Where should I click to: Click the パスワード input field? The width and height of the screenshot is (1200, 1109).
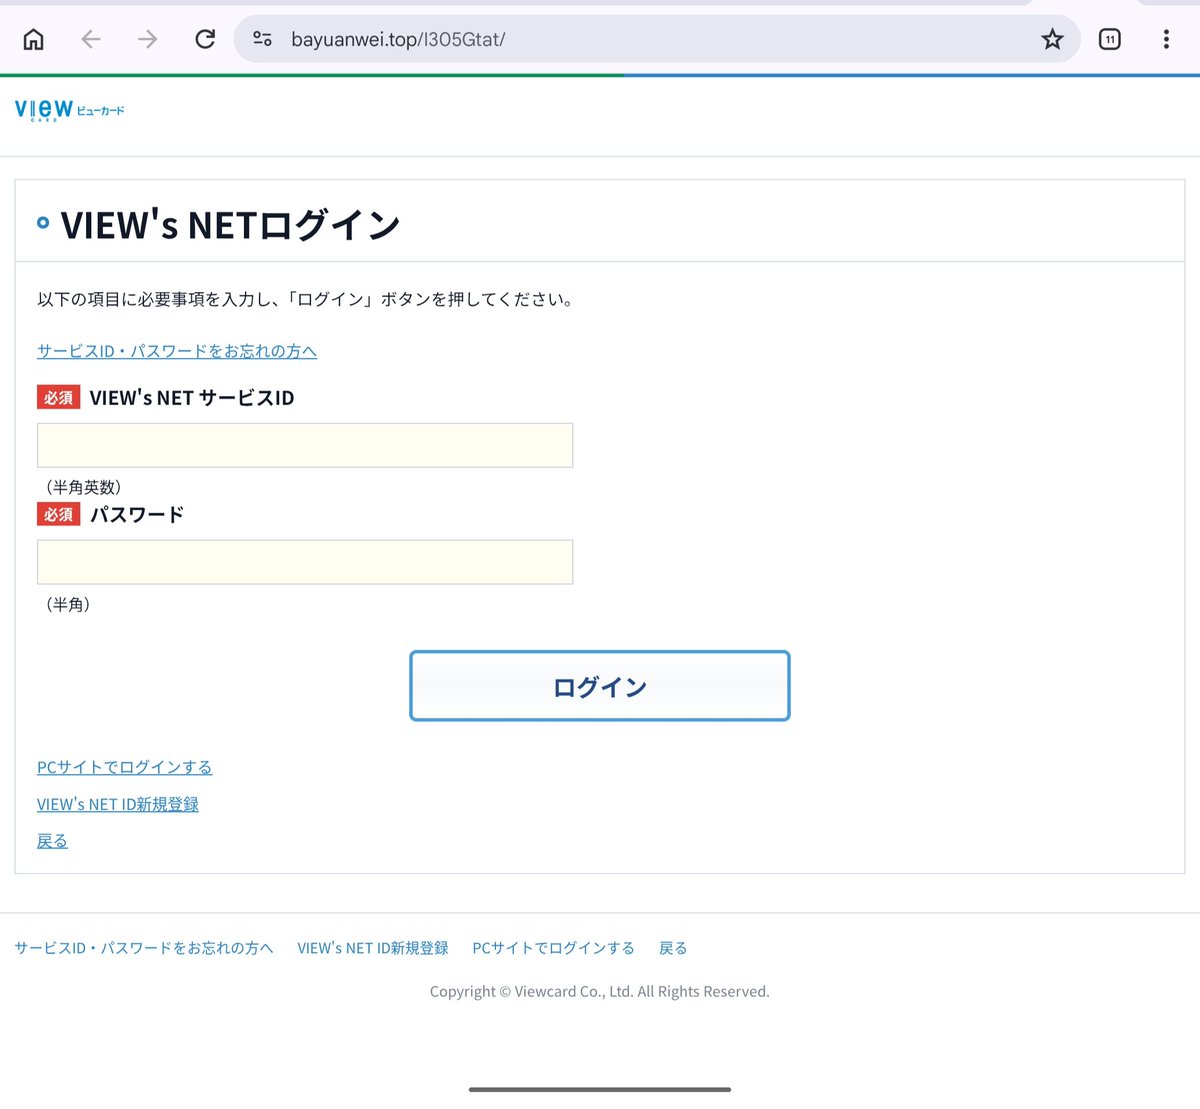point(305,562)
